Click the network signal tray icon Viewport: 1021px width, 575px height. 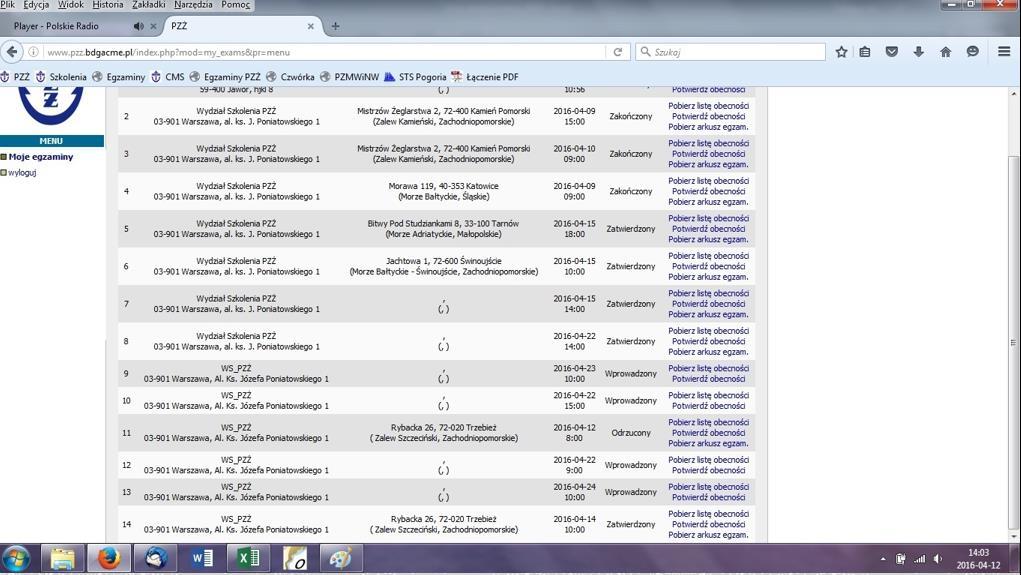[x=919, y=559]
